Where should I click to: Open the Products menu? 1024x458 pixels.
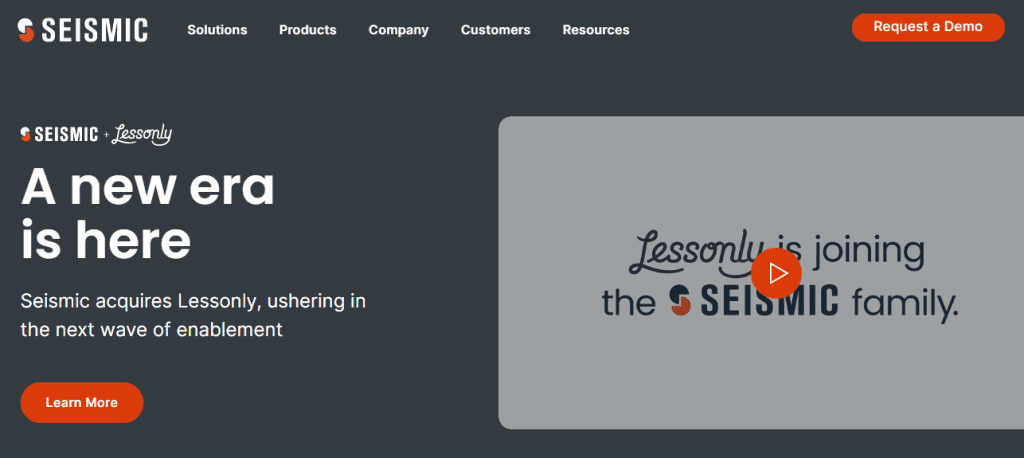308,30
